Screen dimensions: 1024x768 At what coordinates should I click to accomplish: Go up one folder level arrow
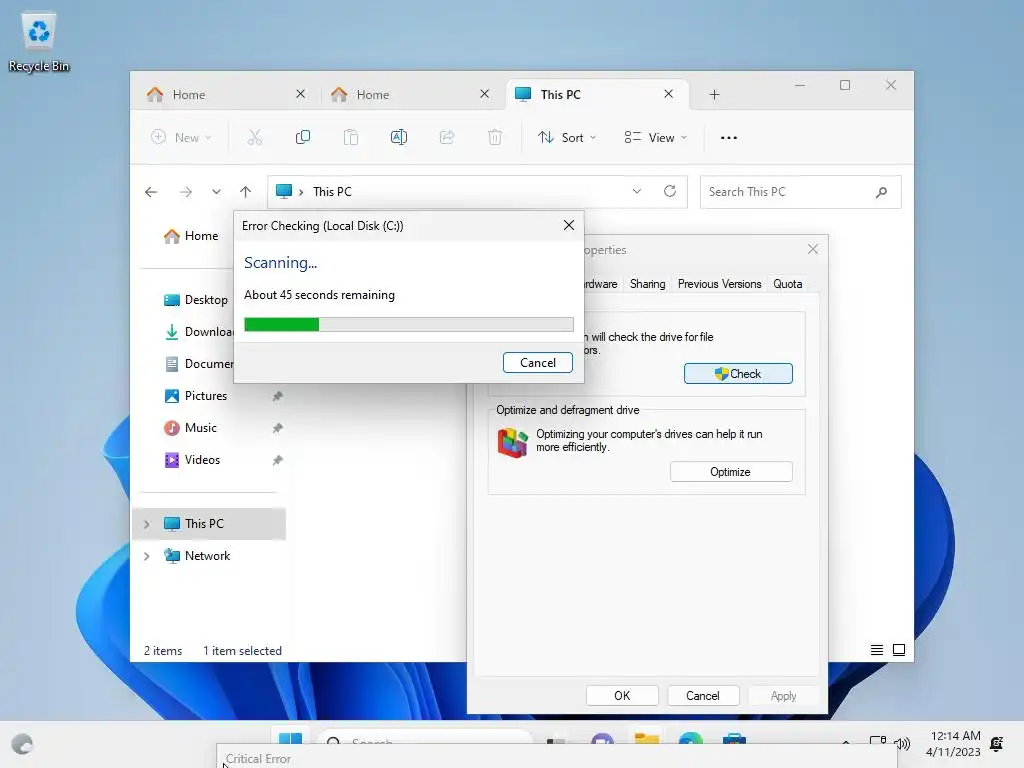pyautogui.click(x=246, y=192)
